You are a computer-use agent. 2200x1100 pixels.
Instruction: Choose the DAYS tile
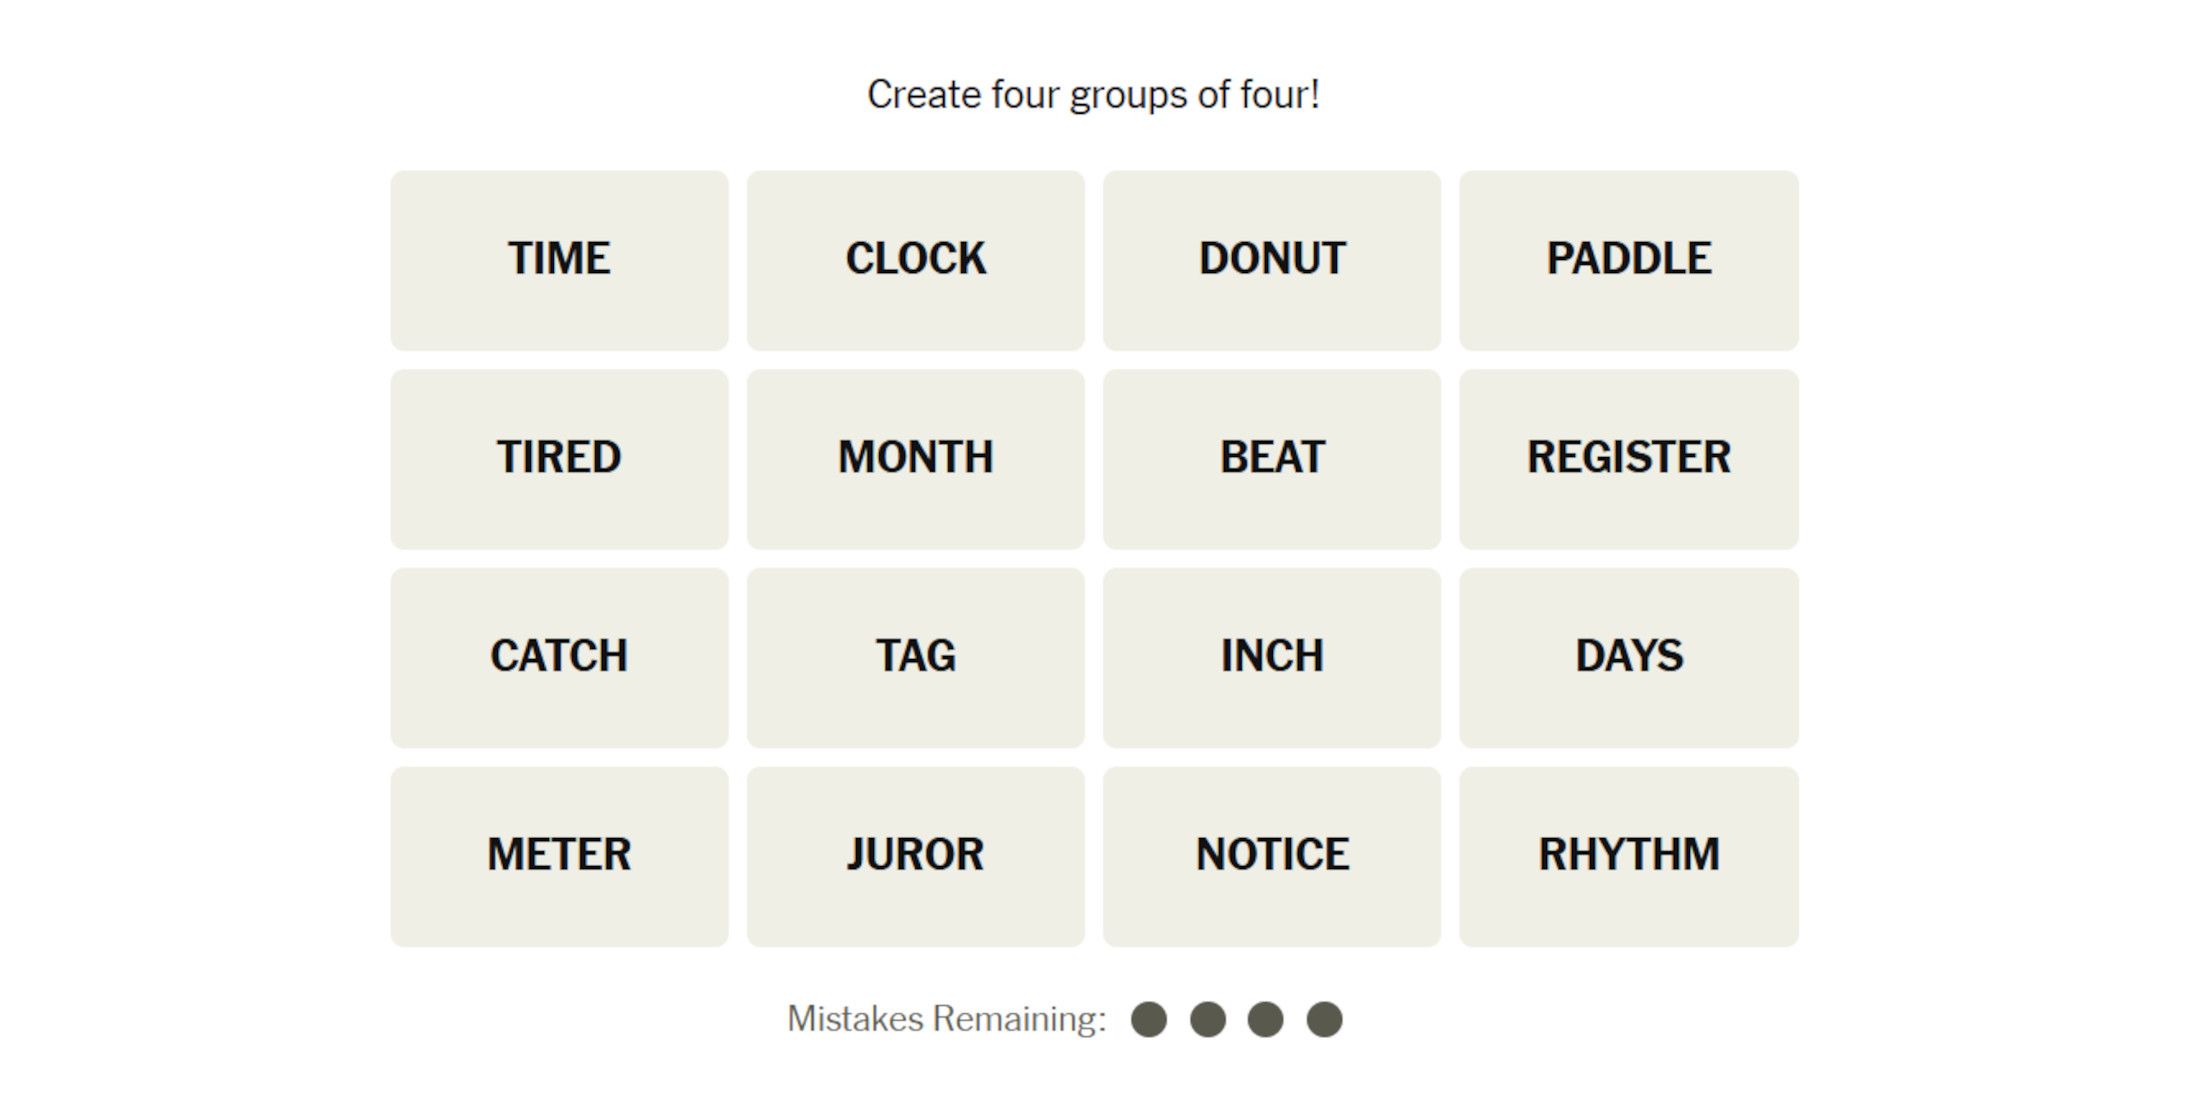(1628, 657)
